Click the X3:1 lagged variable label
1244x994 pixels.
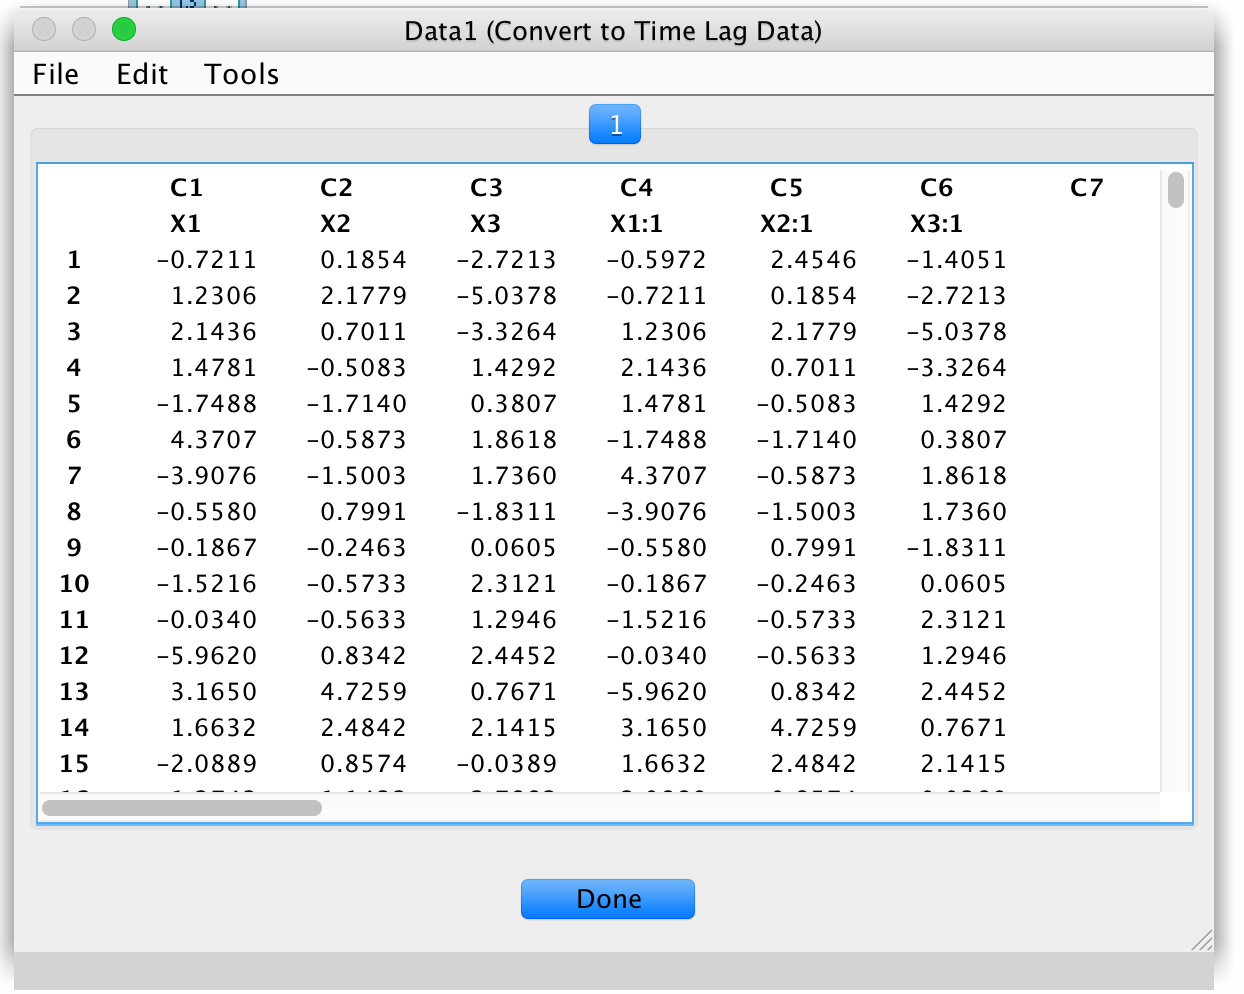934,223
